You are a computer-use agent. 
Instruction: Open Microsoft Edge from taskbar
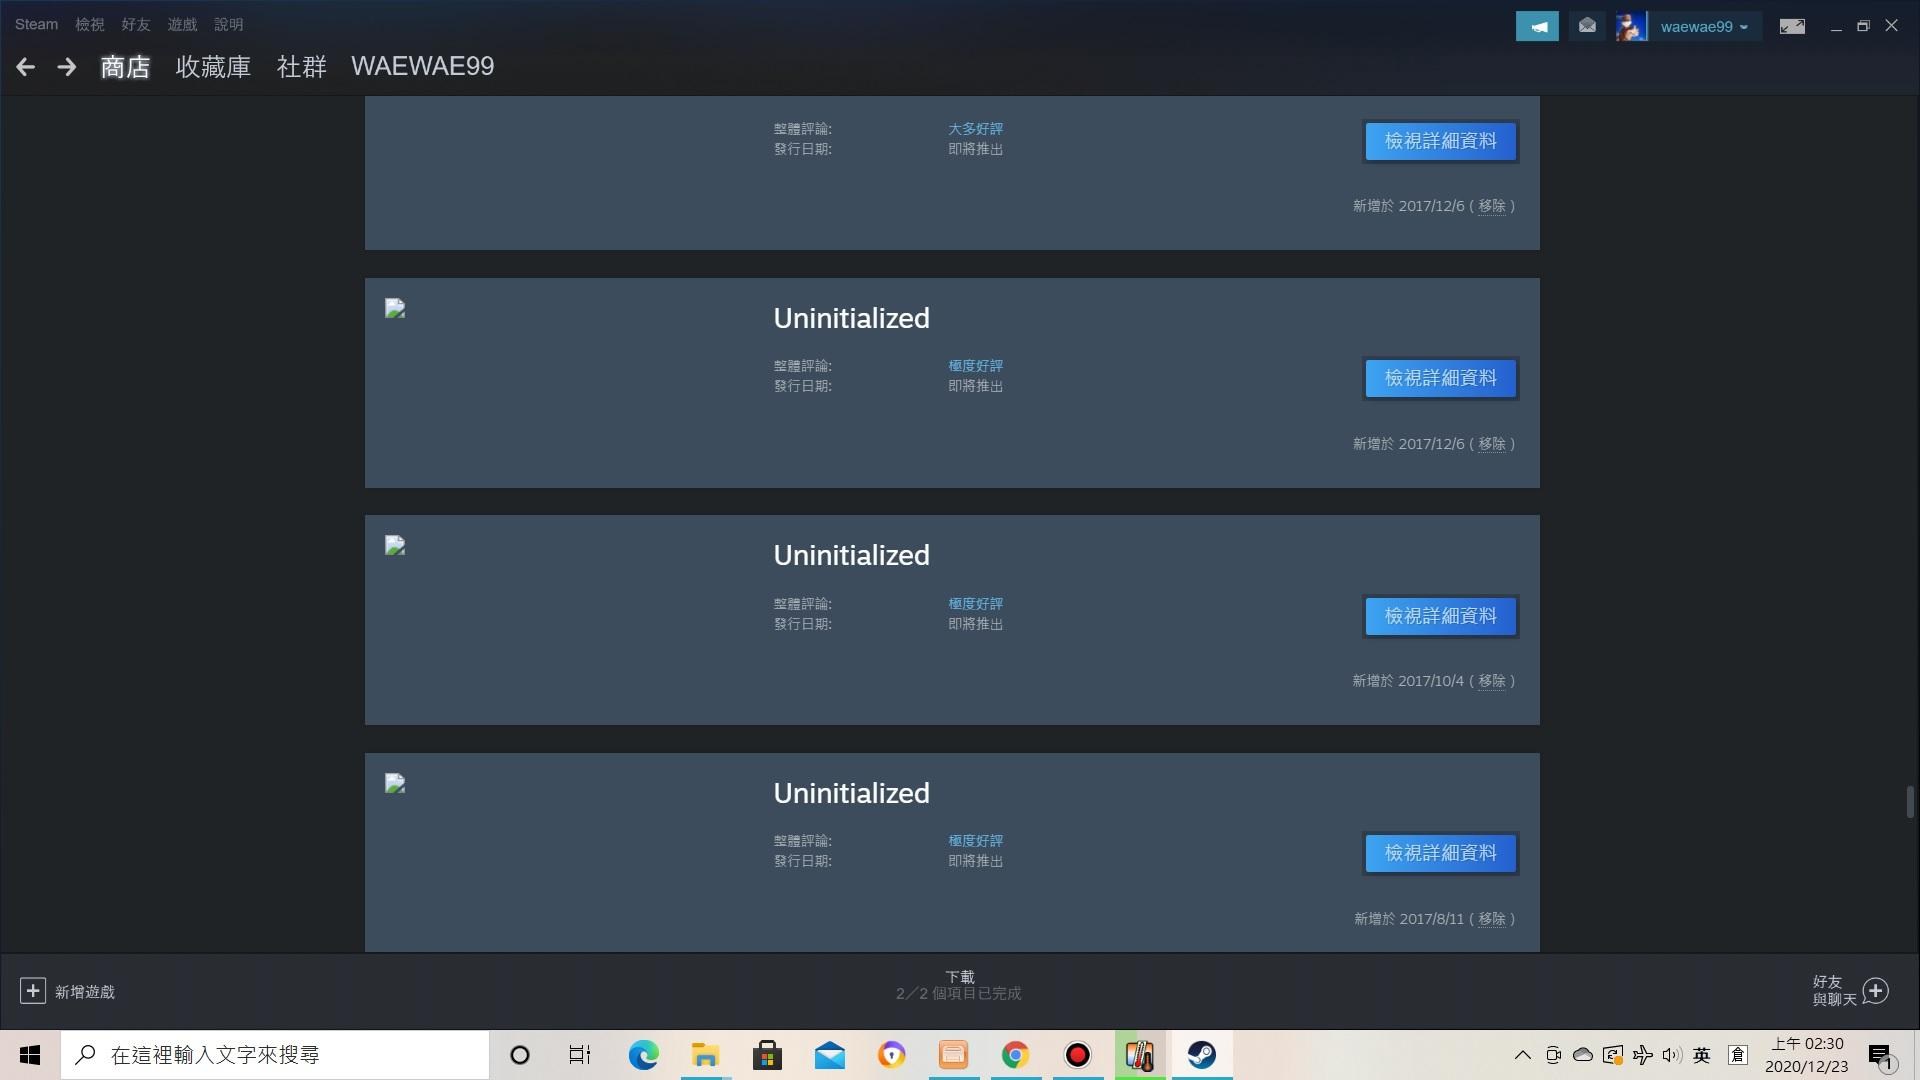pyautogui.click(x=643, y=1055)
